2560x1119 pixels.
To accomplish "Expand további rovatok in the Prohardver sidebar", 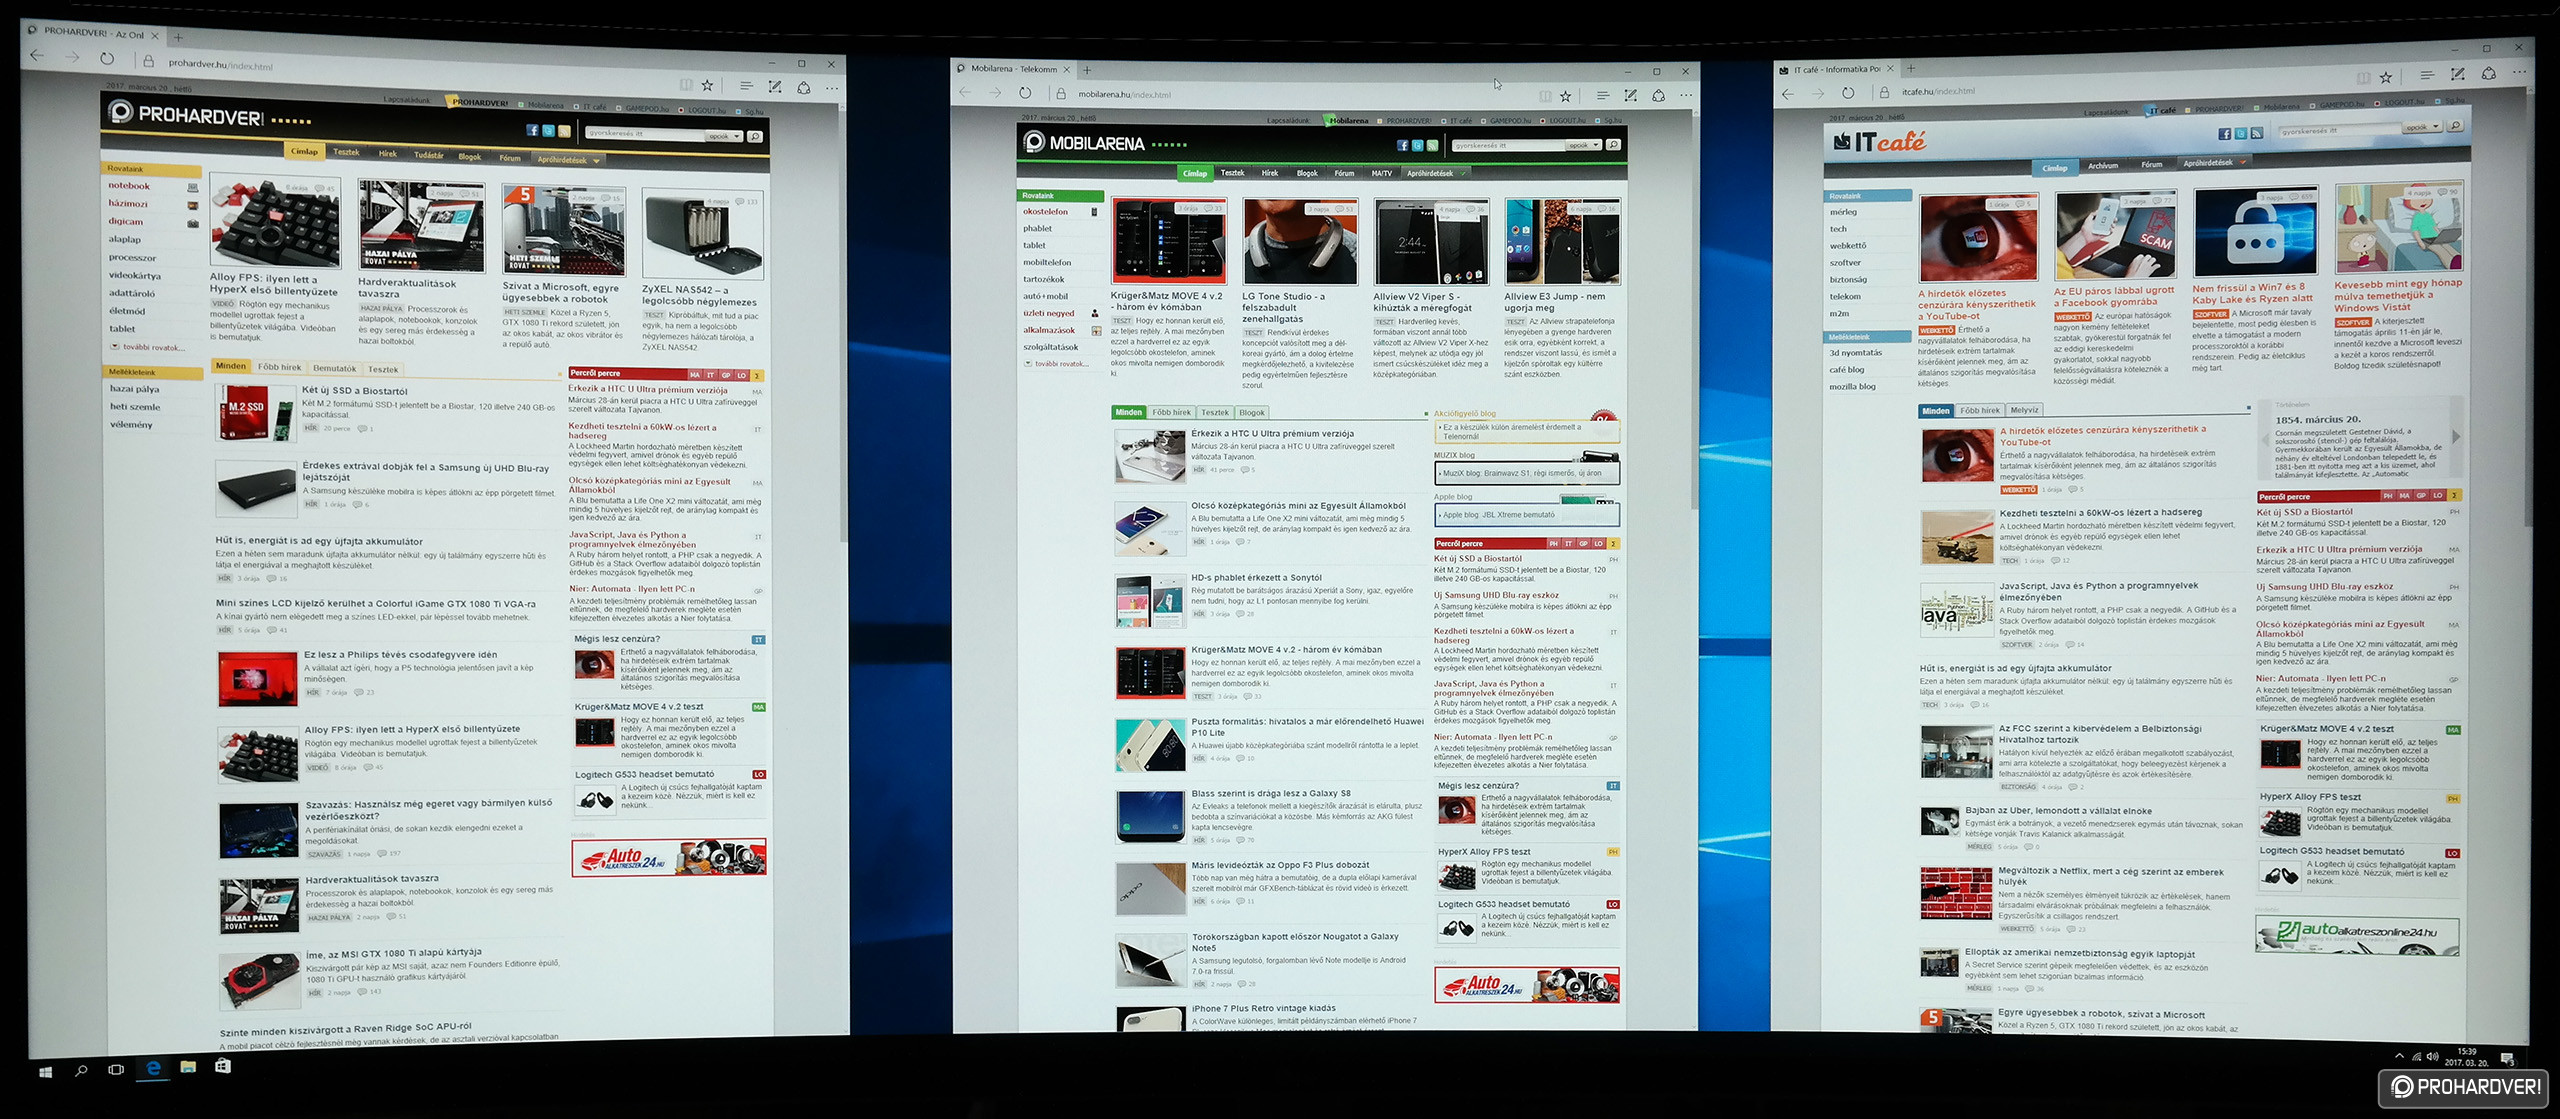I will point(149,348).
